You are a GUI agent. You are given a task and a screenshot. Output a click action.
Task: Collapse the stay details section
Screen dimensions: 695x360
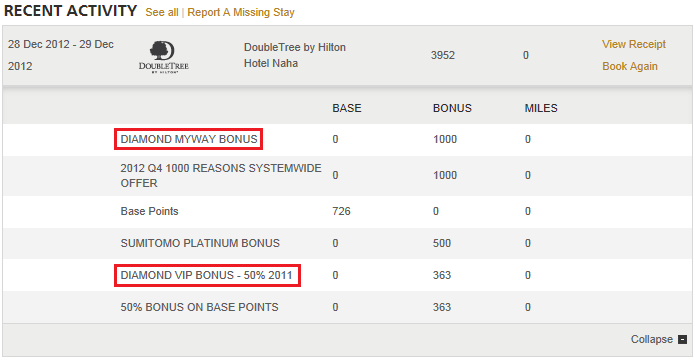pos(658,340)
